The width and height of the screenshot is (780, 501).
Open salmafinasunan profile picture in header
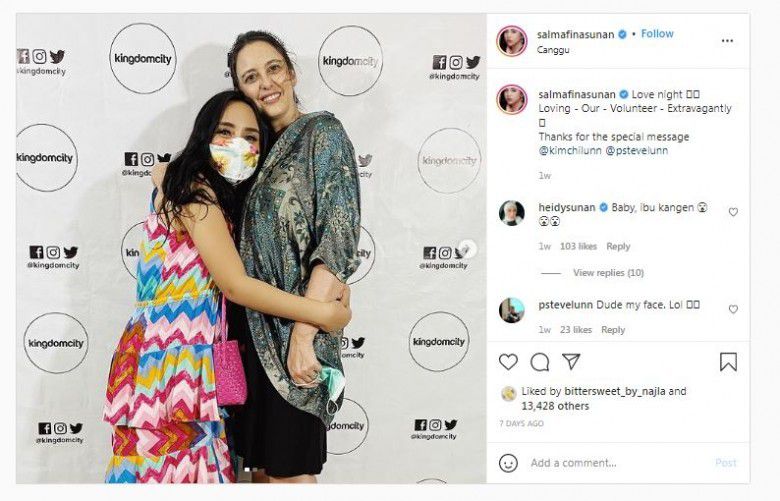[512, 41]
